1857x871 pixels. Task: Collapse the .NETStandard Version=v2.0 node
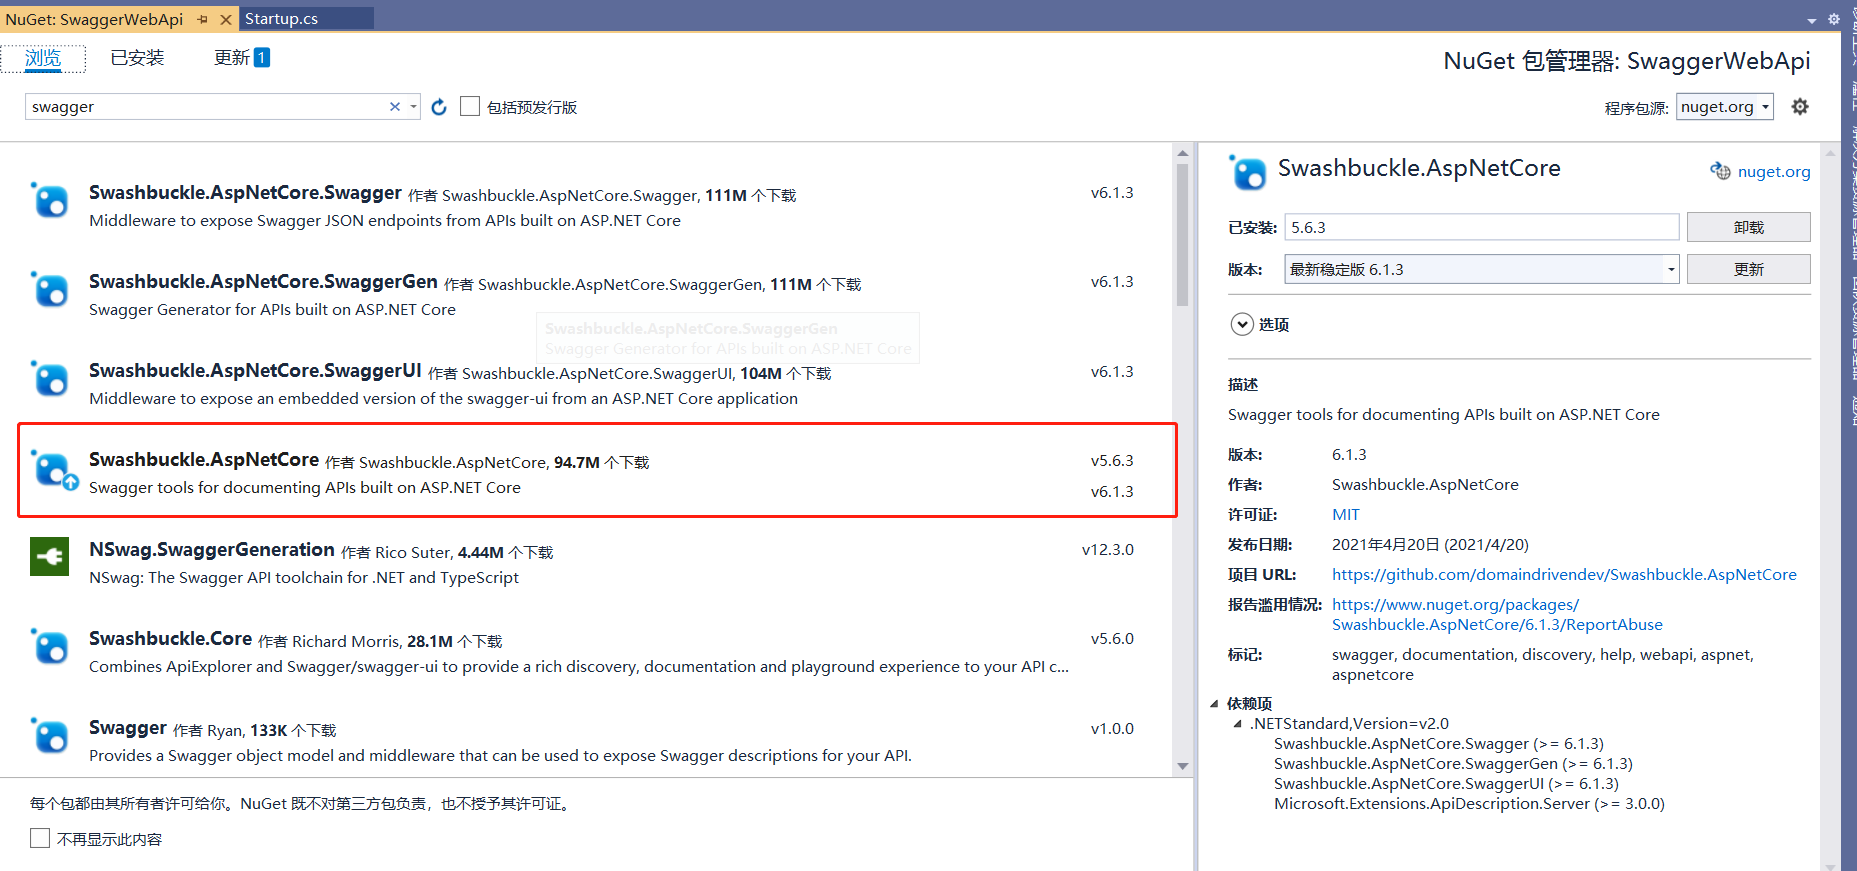(x=1237, y=723)
